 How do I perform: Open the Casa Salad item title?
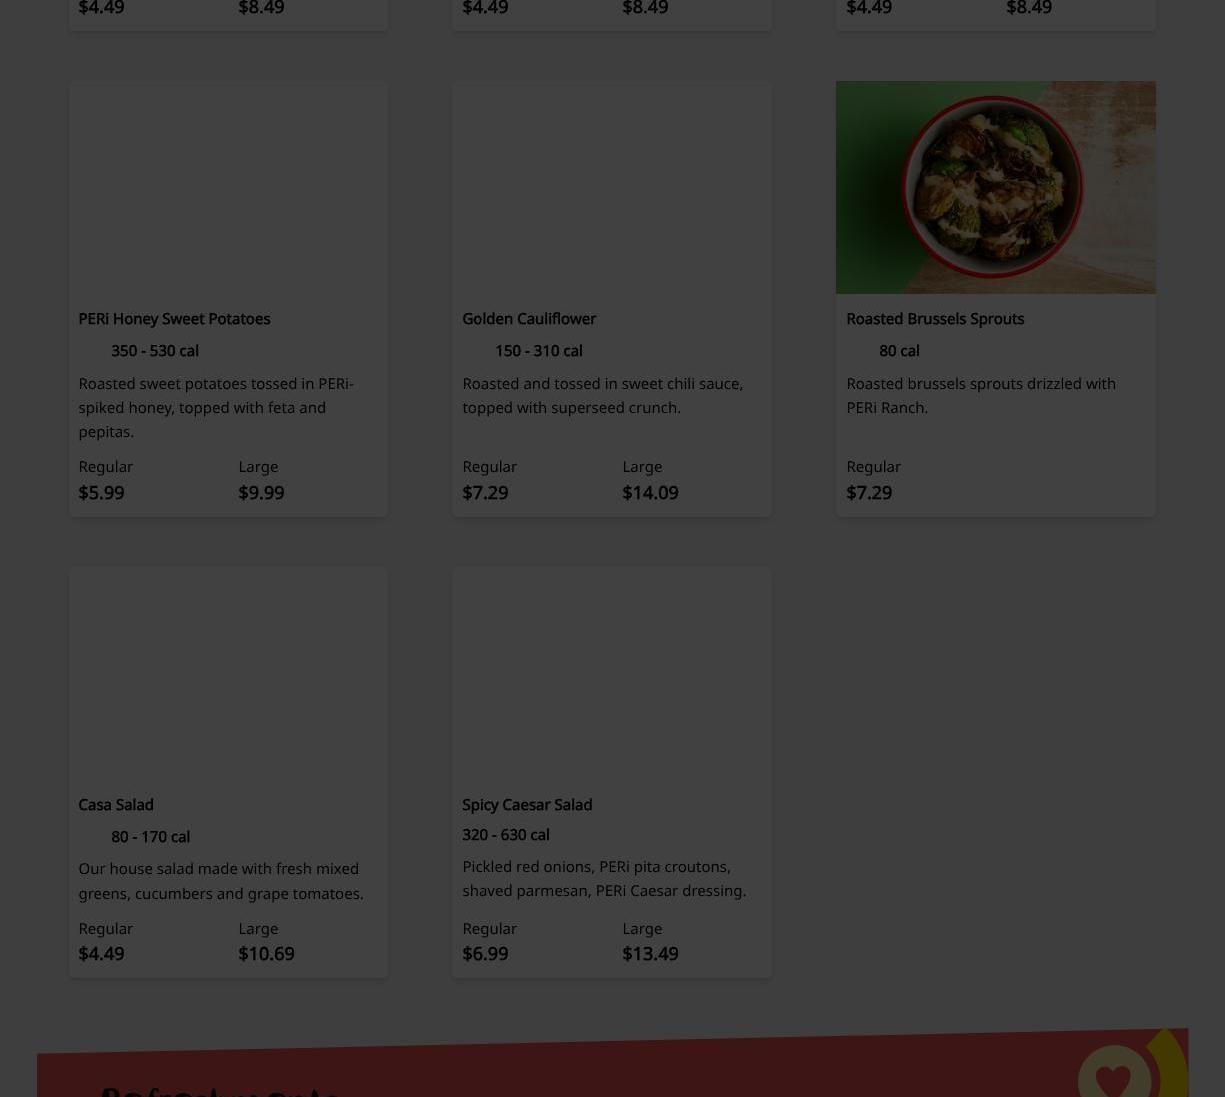[116, 804]
